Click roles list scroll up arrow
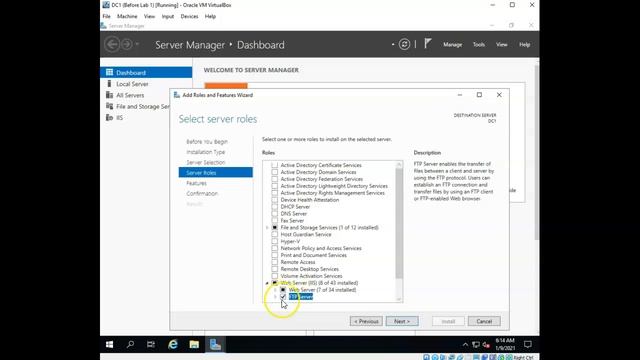Screen dimensions: 640x360 tap(399, 164)
